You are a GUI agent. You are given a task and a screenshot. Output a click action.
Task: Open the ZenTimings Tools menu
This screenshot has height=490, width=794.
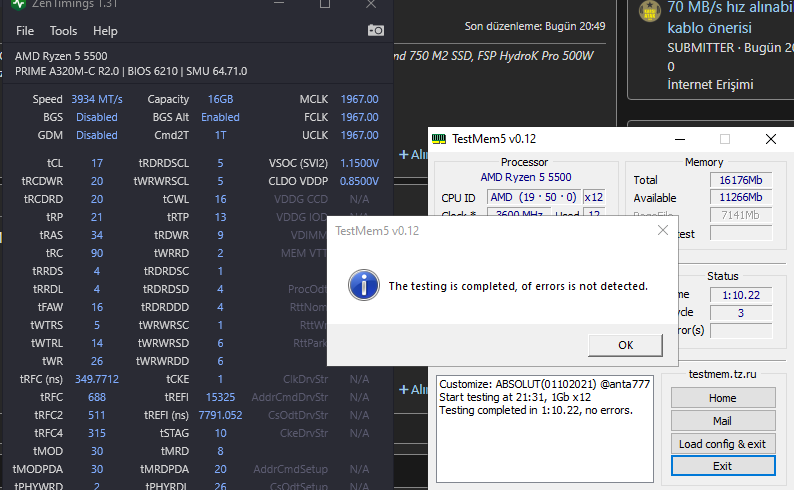pyautogui.click(x=63, y=31)
